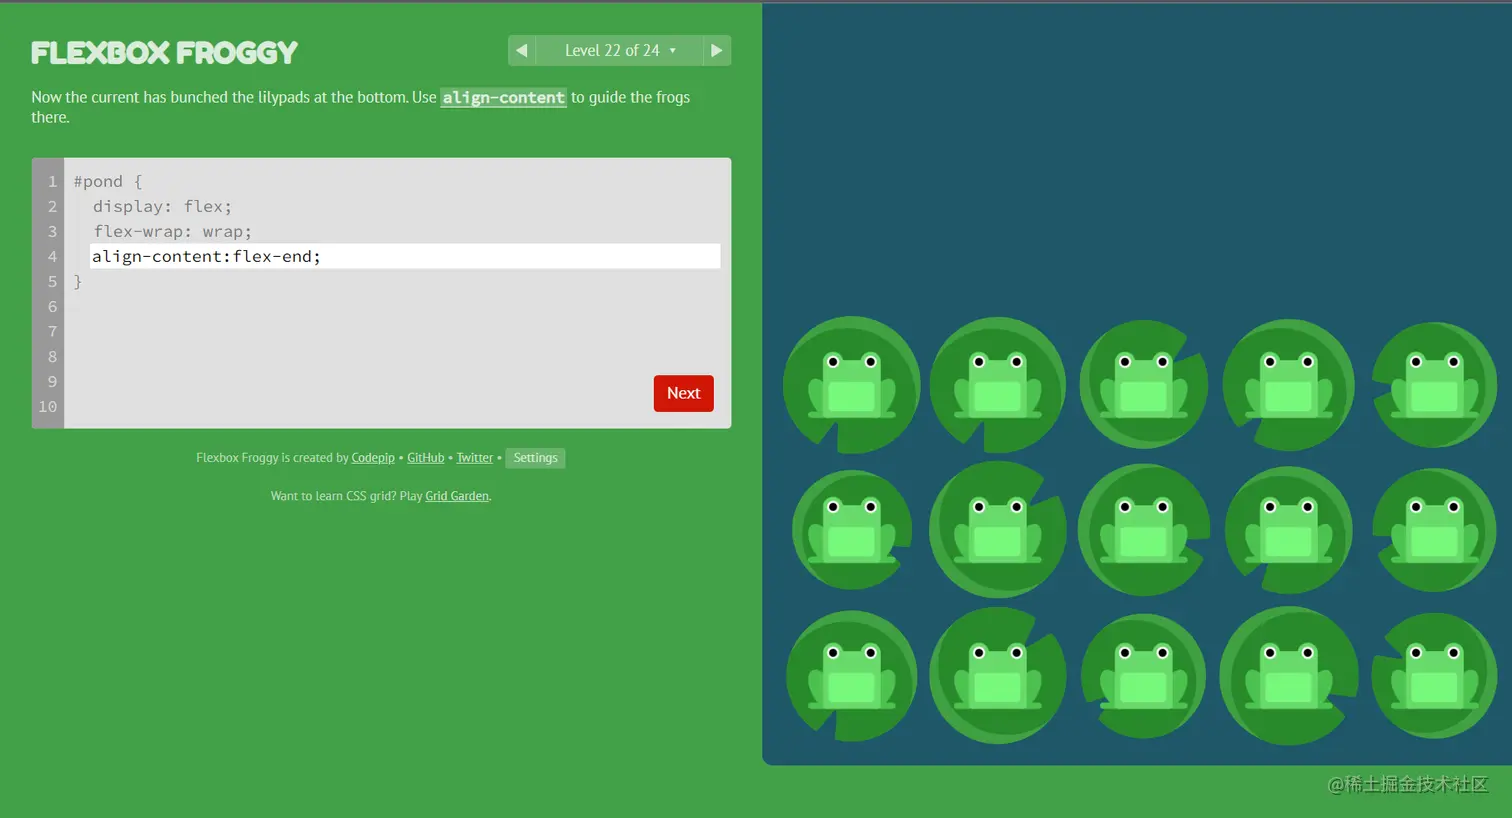Click the first frog in middle row
Screen dimensions: 1512x818
pyautogui.click(x=852, y=530)
